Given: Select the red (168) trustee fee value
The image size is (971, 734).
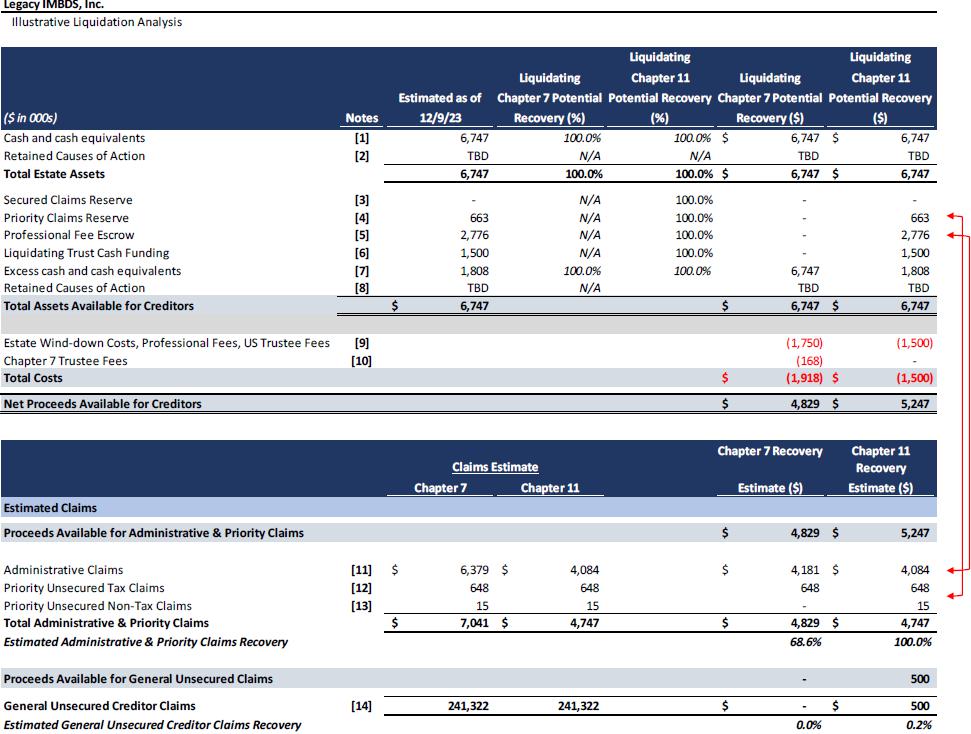Looking at the screenshot, I should (x=808, y=361).
